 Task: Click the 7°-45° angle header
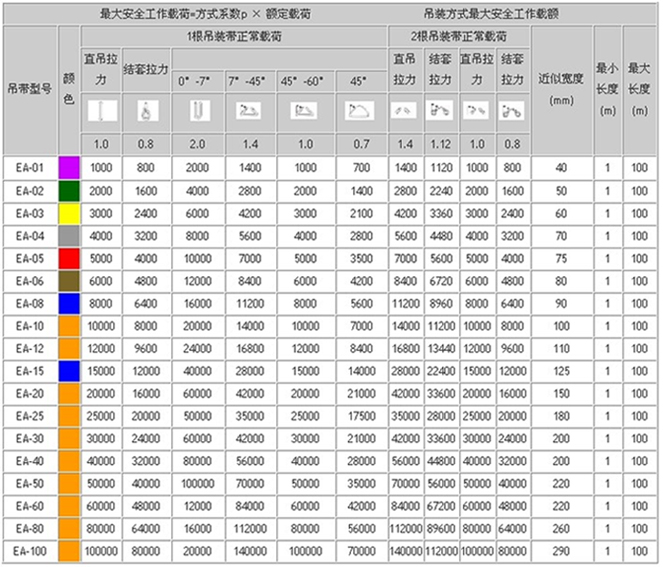247,81
